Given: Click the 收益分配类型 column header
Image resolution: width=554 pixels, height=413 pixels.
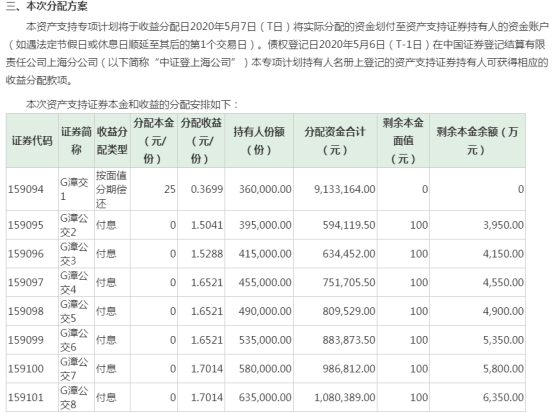Looking at the screenshot, I should point(112,141).
